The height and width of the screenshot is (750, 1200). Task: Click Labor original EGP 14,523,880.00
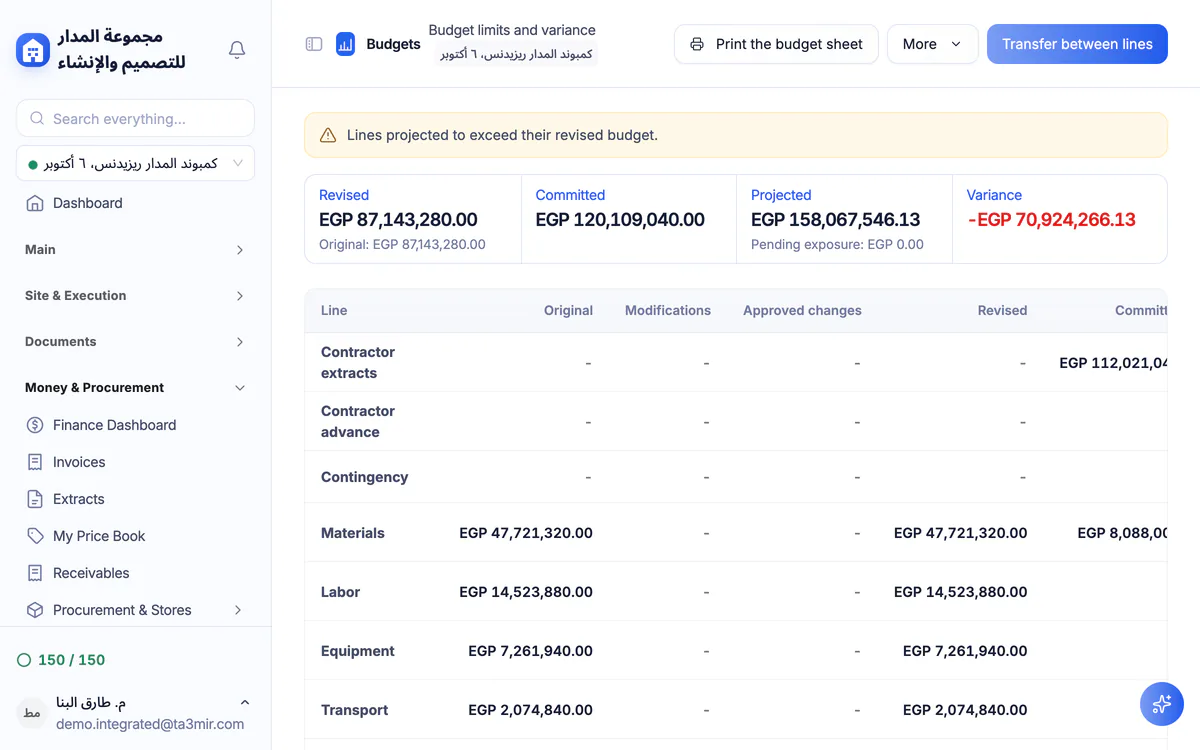click(526, 592)
